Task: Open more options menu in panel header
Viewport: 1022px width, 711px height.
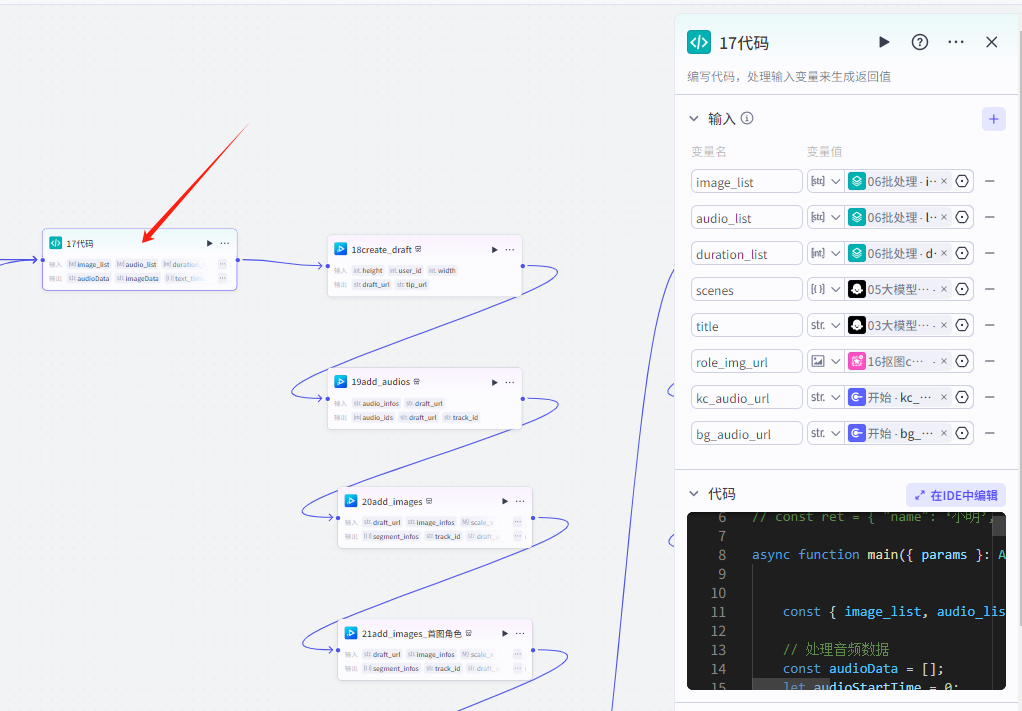Action: 956,42
